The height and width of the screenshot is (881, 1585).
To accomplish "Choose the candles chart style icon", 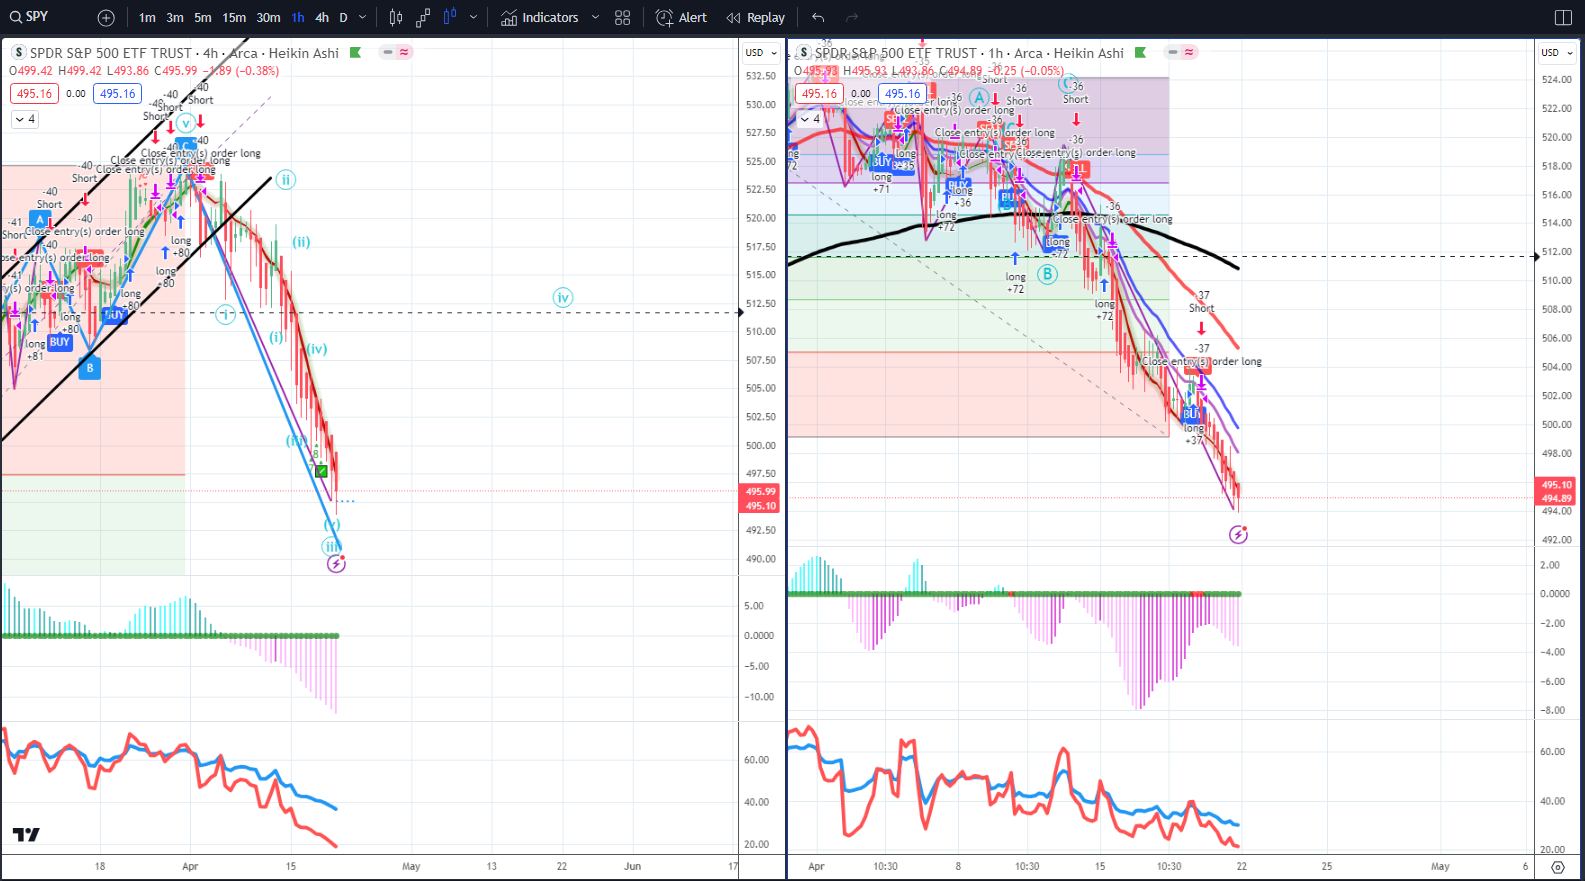I will click(x=396, y=18).
